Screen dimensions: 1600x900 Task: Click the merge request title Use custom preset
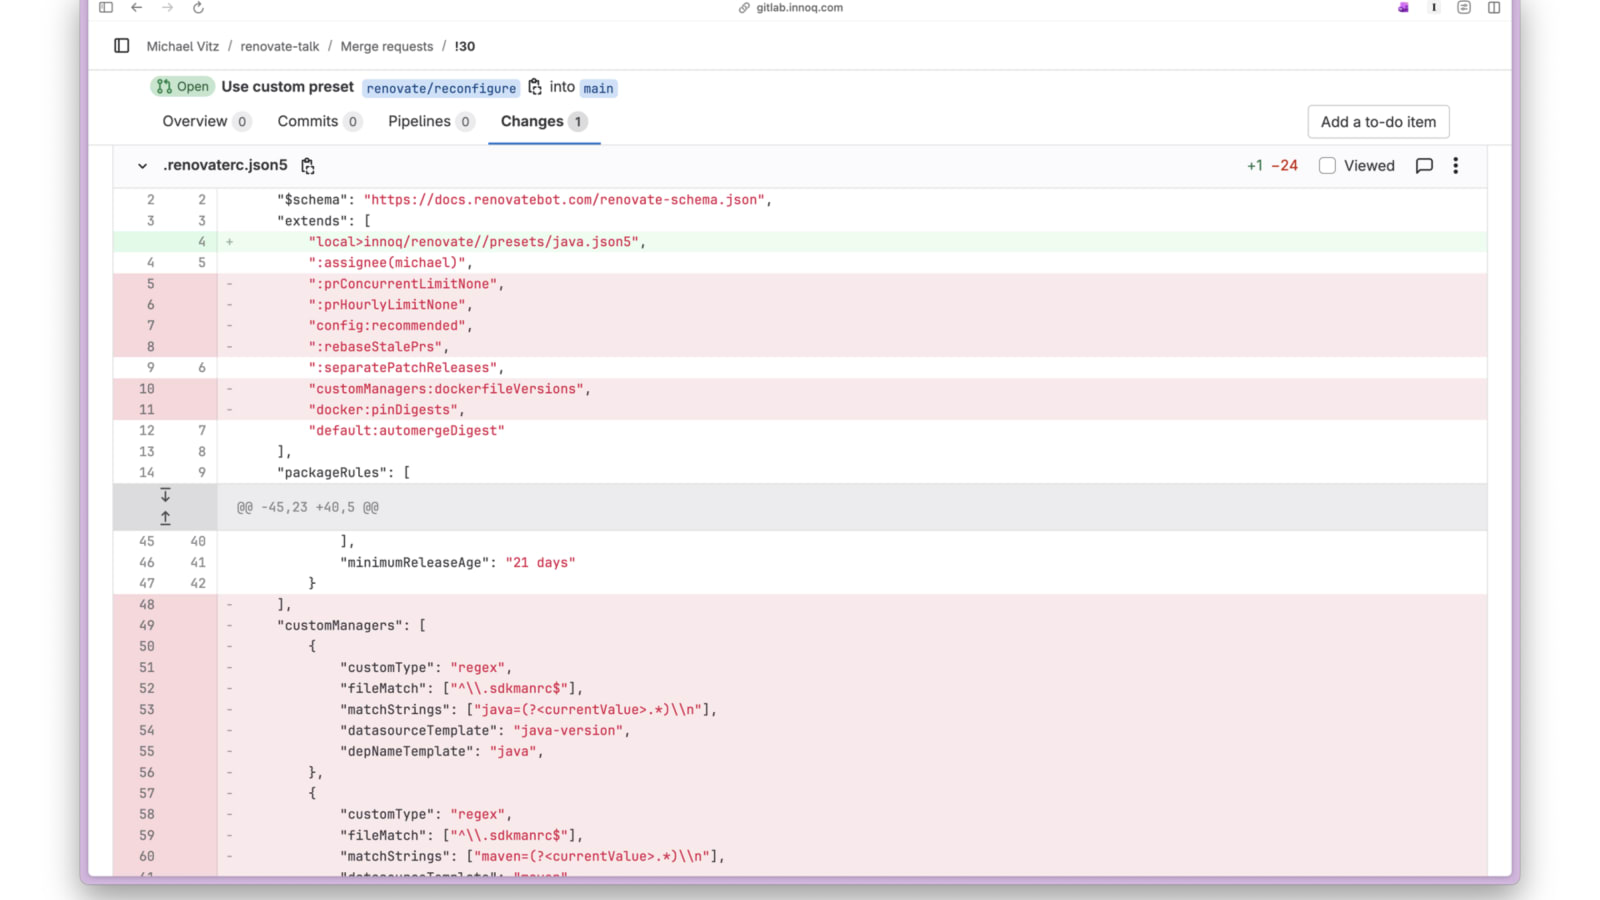pyautogui.click(x=288, y=87)
